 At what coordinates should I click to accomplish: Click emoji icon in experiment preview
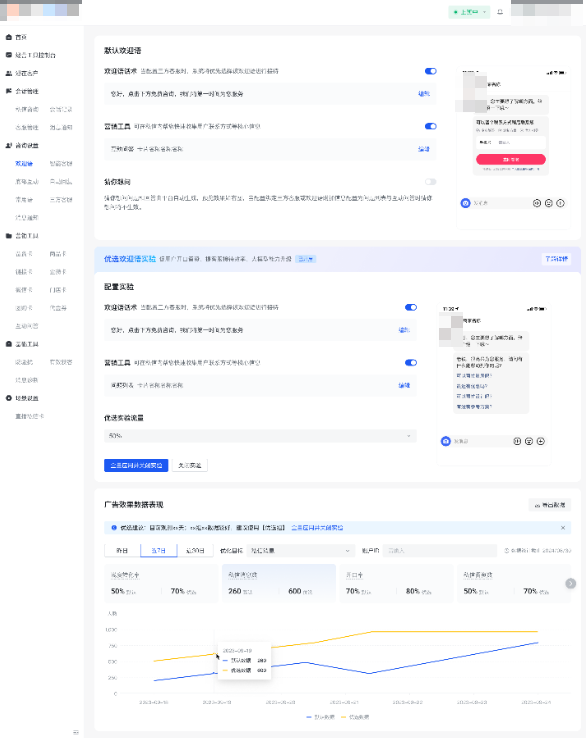click(x=529, y=441)
